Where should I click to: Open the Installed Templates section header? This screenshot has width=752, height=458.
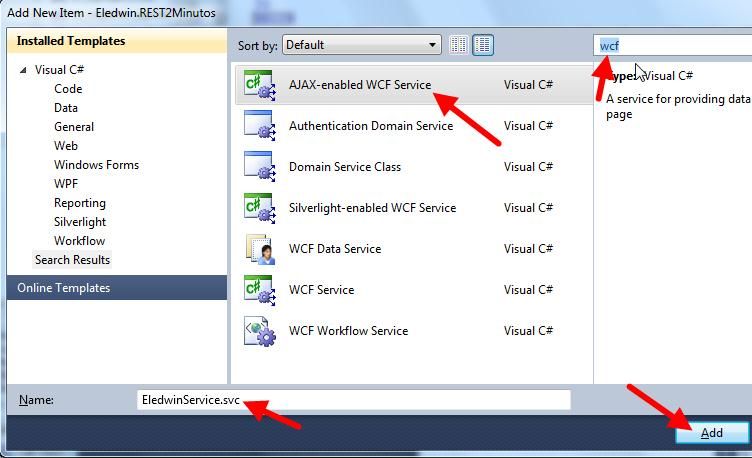click(117, 41)
